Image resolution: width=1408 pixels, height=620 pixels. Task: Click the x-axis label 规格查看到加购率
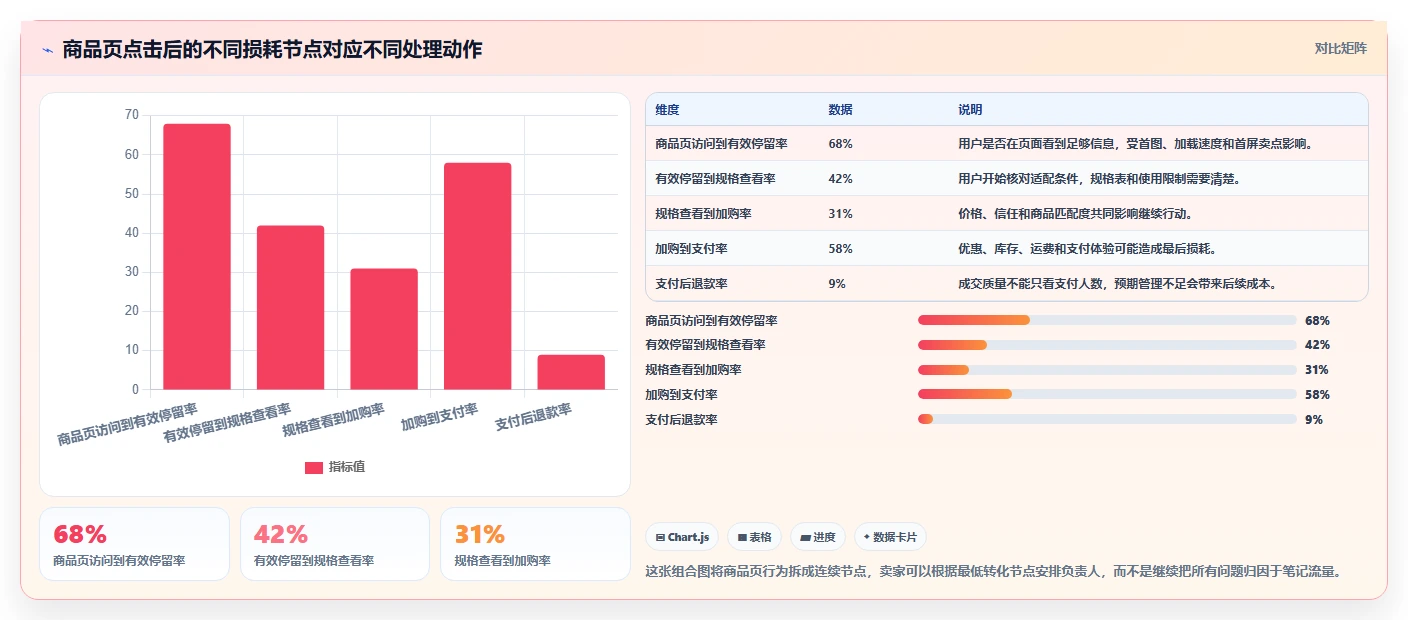[x=333, y=421]
